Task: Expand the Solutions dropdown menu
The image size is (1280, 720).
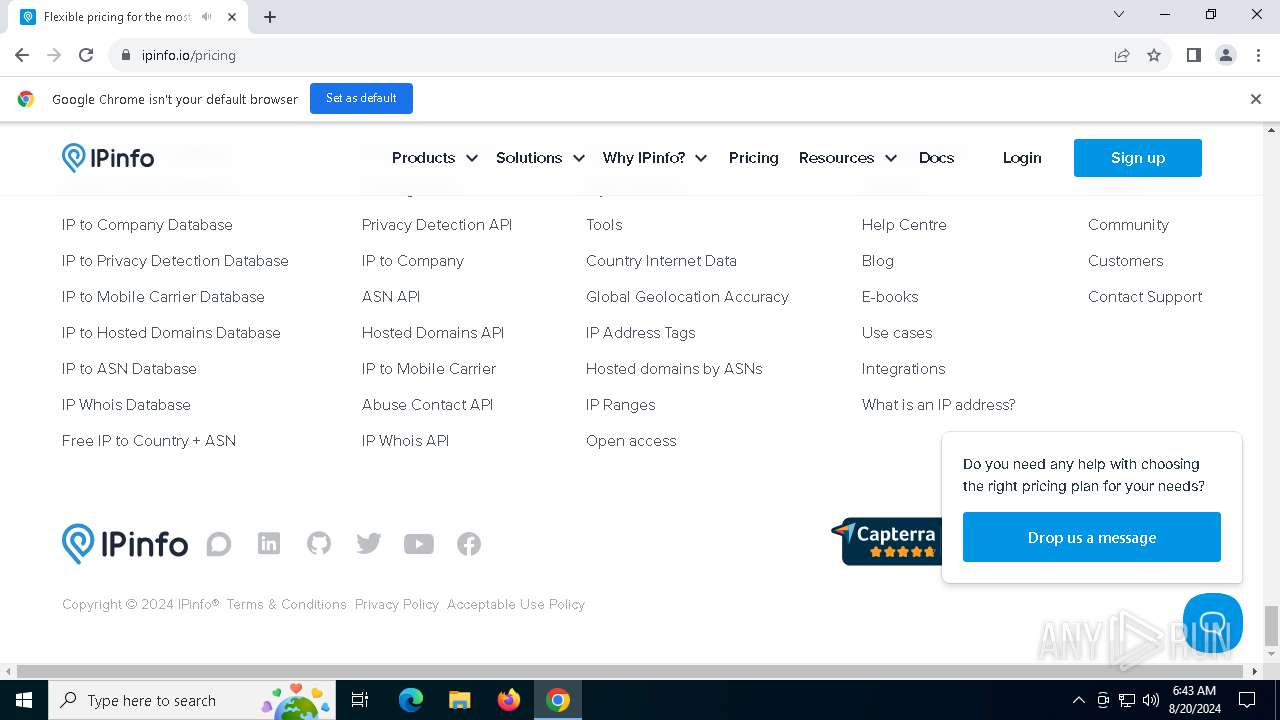Action: [541, 158]
